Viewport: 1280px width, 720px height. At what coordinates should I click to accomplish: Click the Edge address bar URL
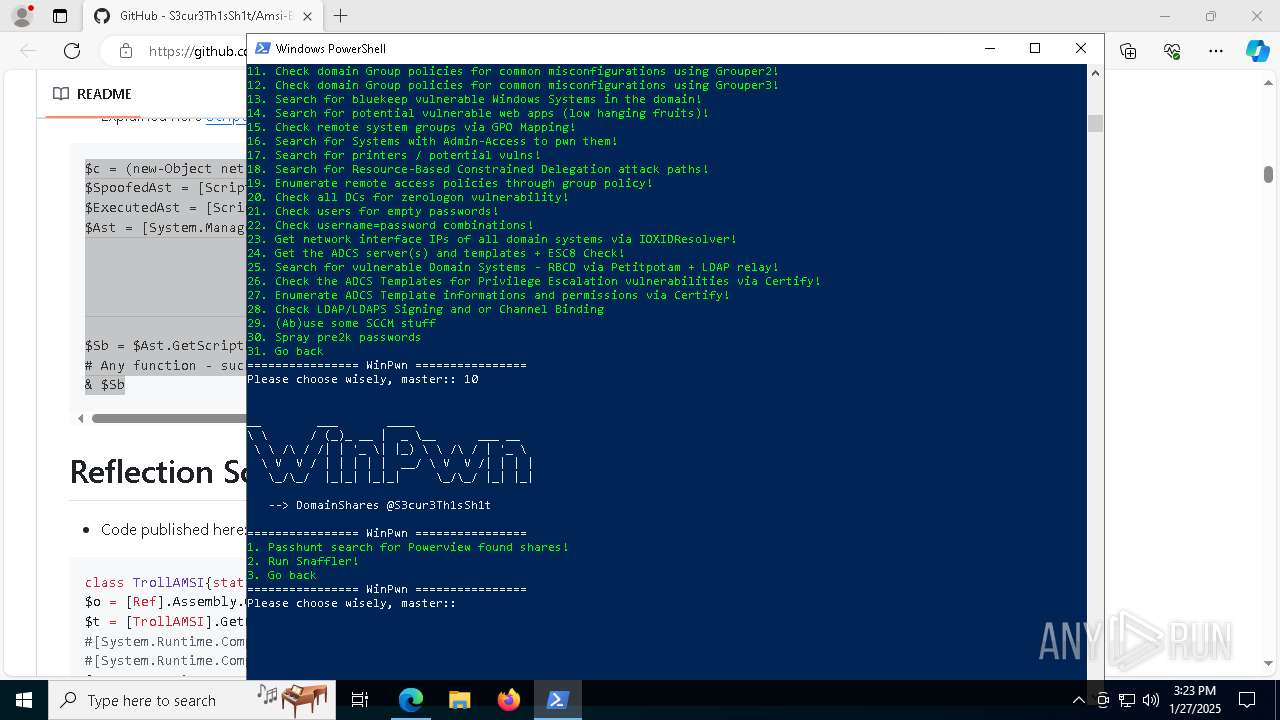click(198, 51)
